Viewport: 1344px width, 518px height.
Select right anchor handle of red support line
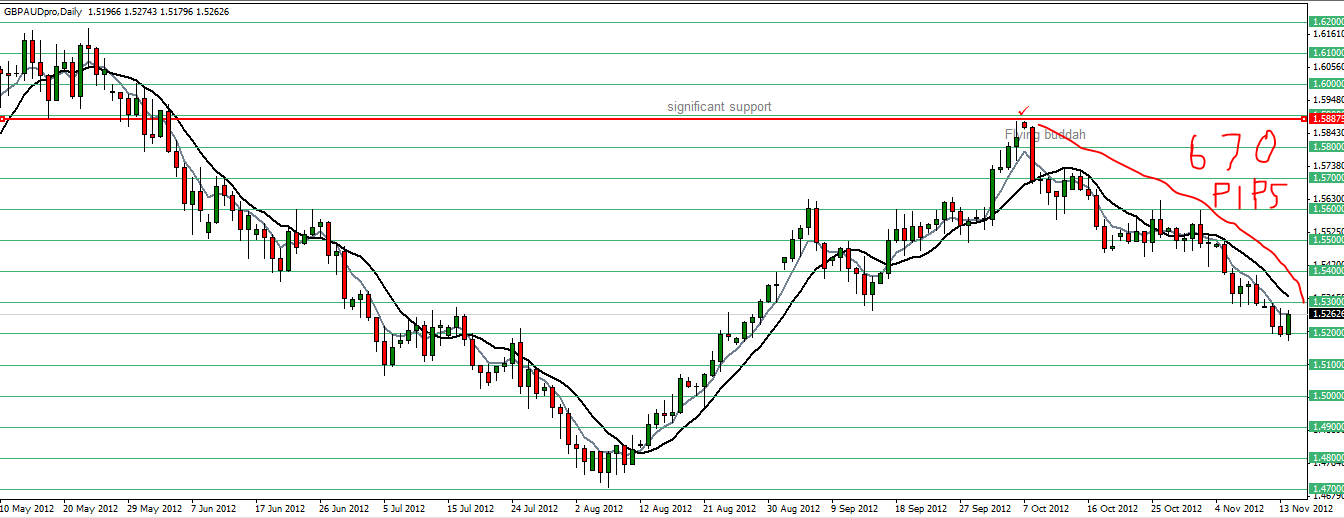[1303, 119]
